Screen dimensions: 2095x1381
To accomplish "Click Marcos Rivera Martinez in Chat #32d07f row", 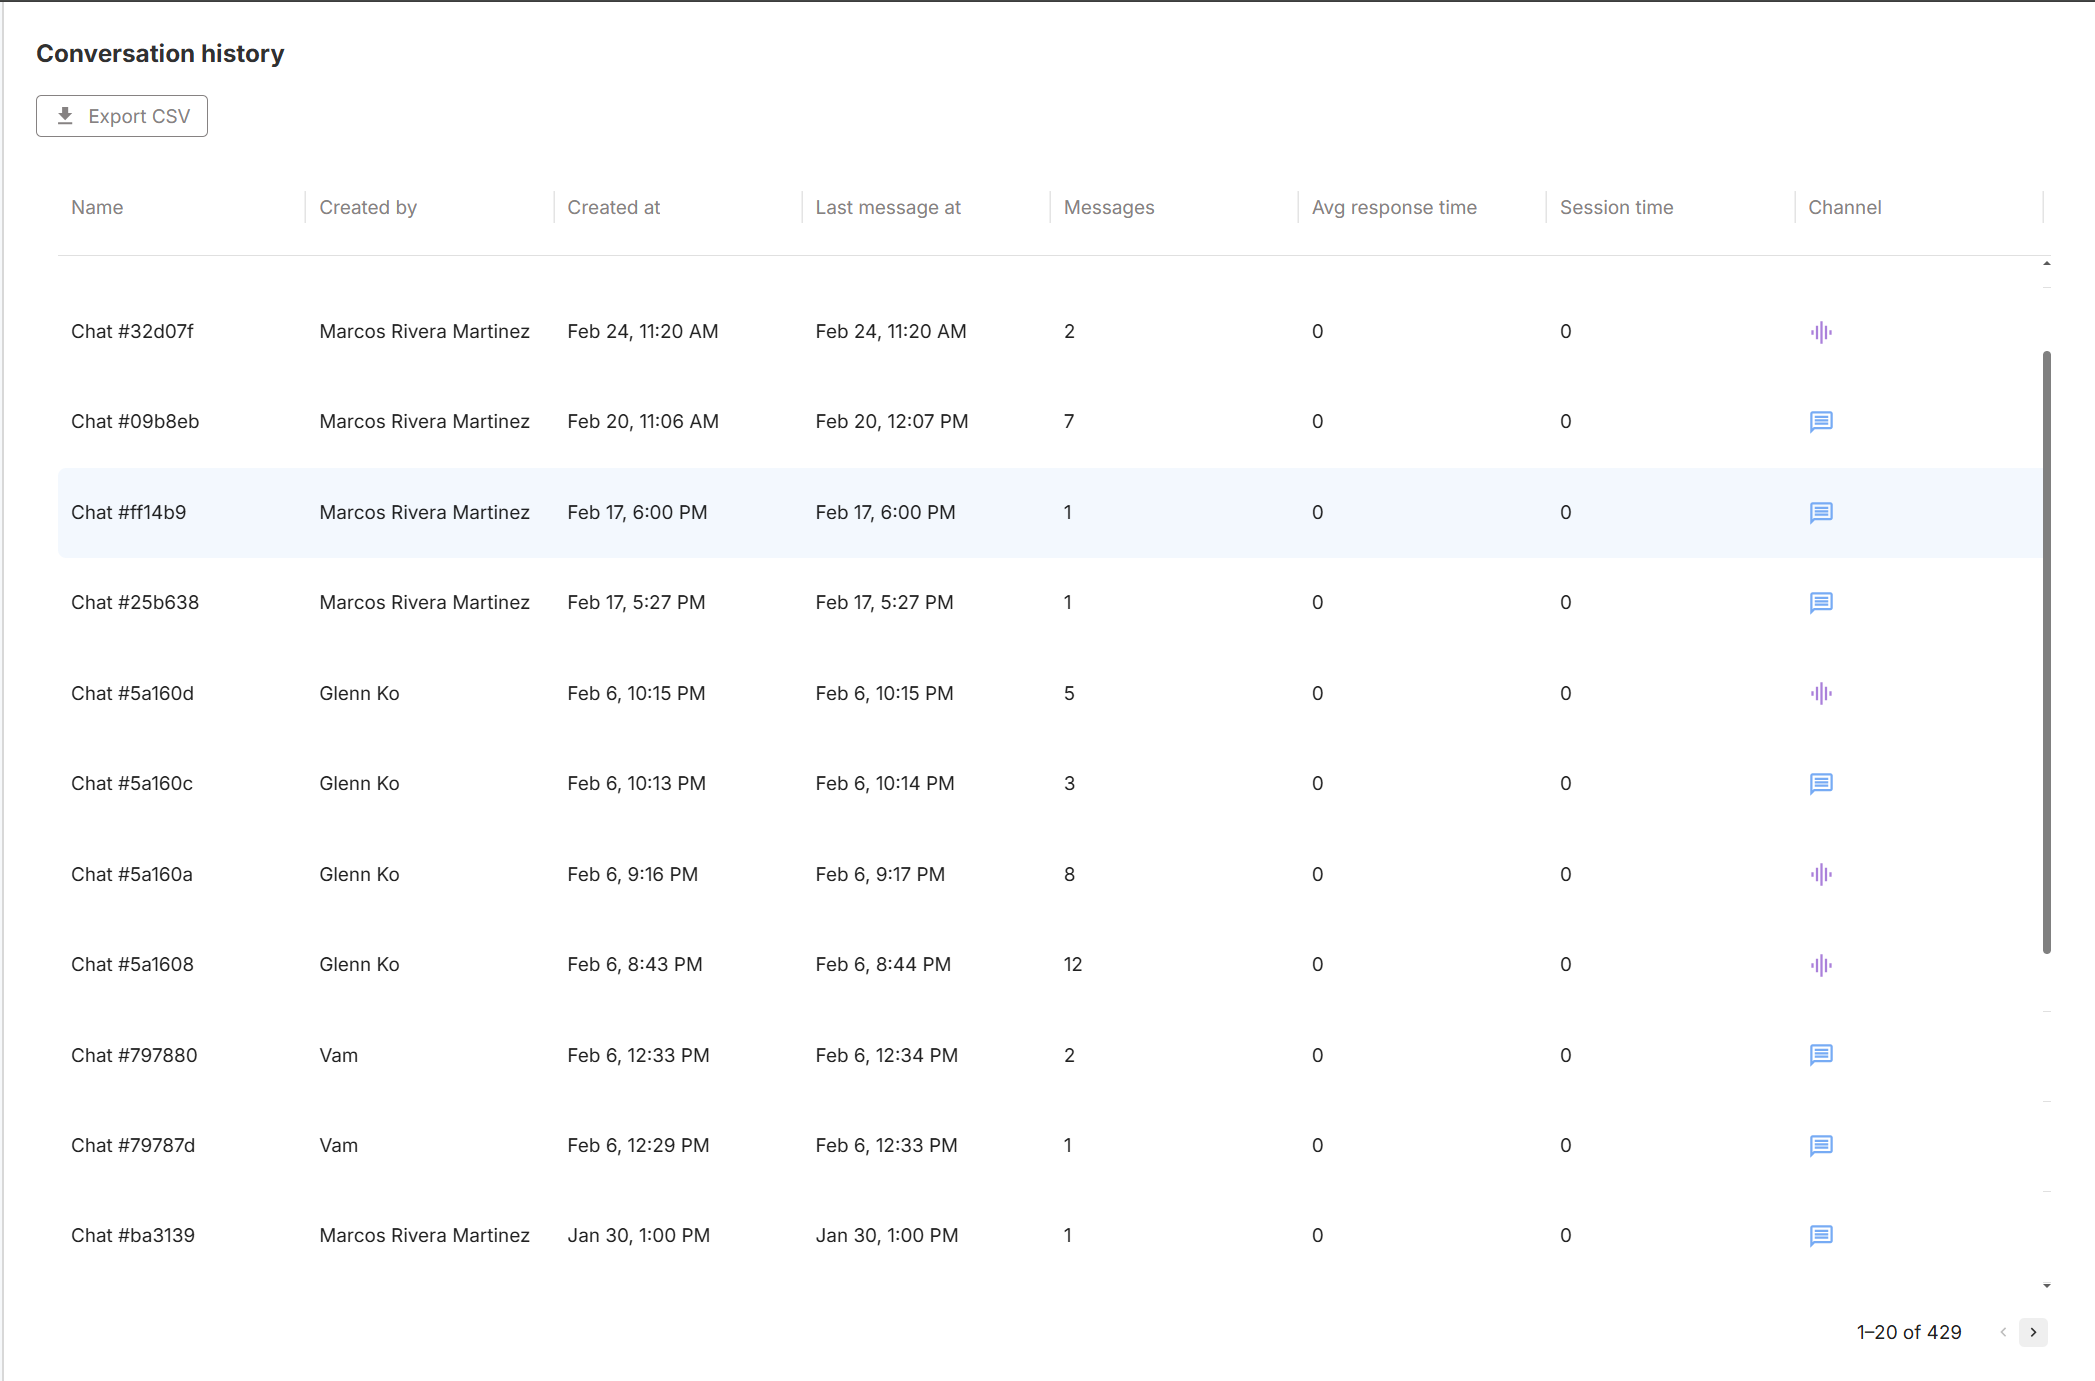I will coord(424,331).
